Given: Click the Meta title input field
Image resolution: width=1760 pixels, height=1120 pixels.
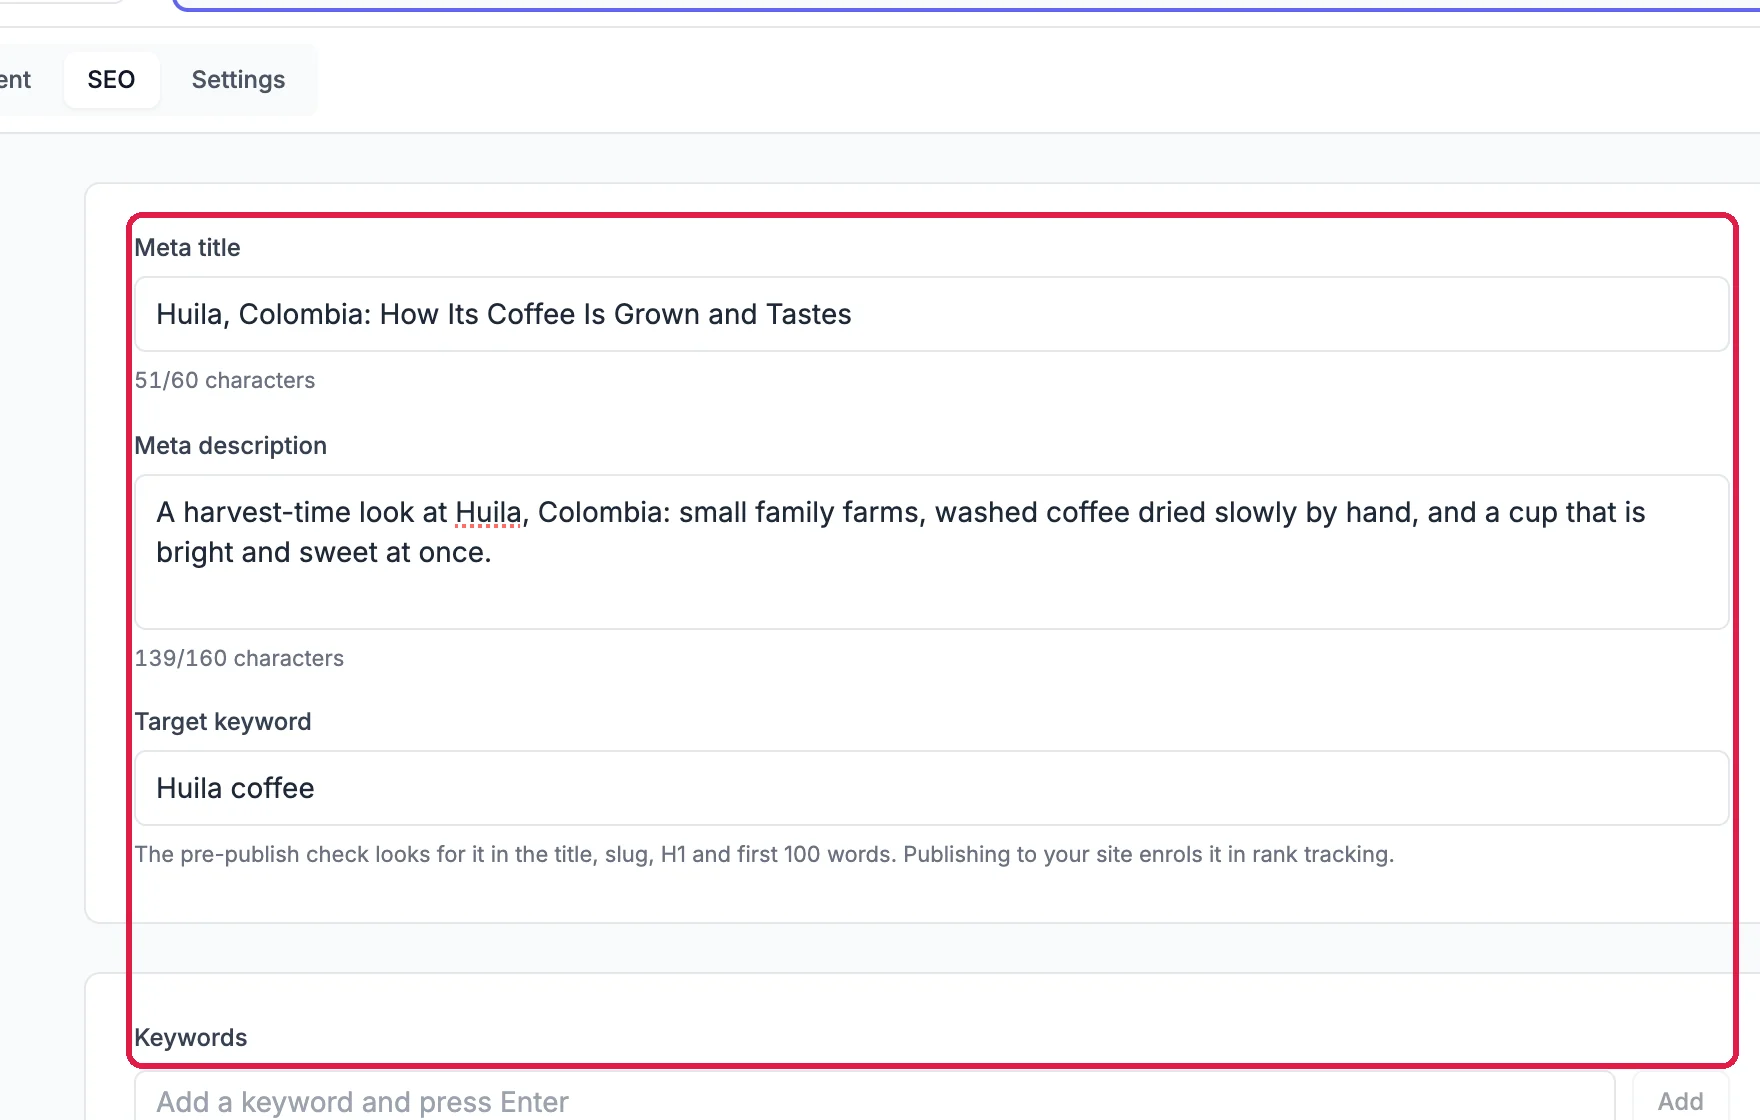Looking at the screenshot, I should 932,314.
